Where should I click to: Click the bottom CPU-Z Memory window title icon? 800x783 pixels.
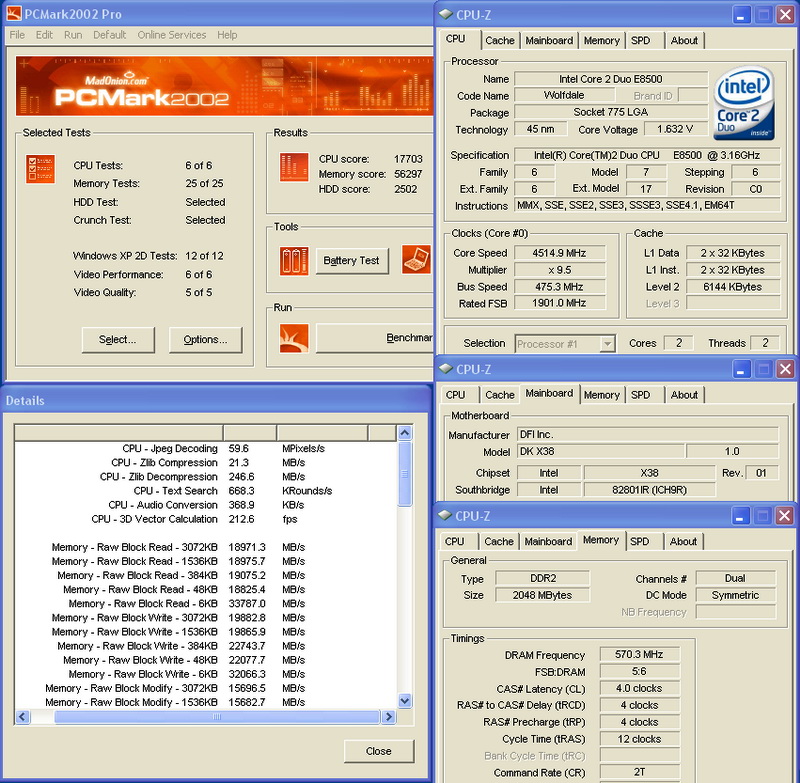click(x=445, y=515)
